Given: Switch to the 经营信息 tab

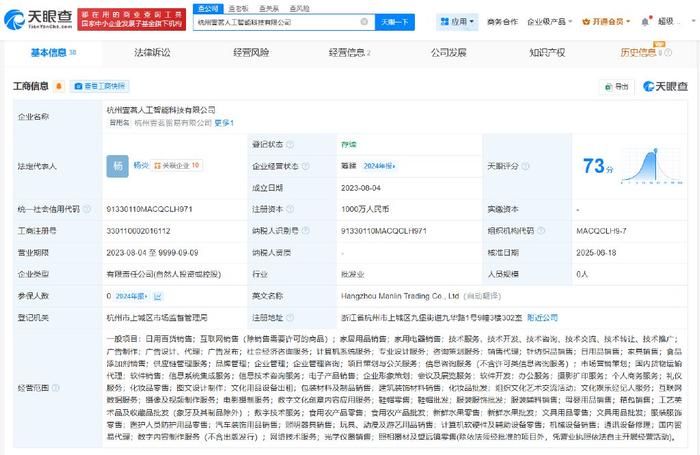Looking at the screenshot, I should point(350,53).
